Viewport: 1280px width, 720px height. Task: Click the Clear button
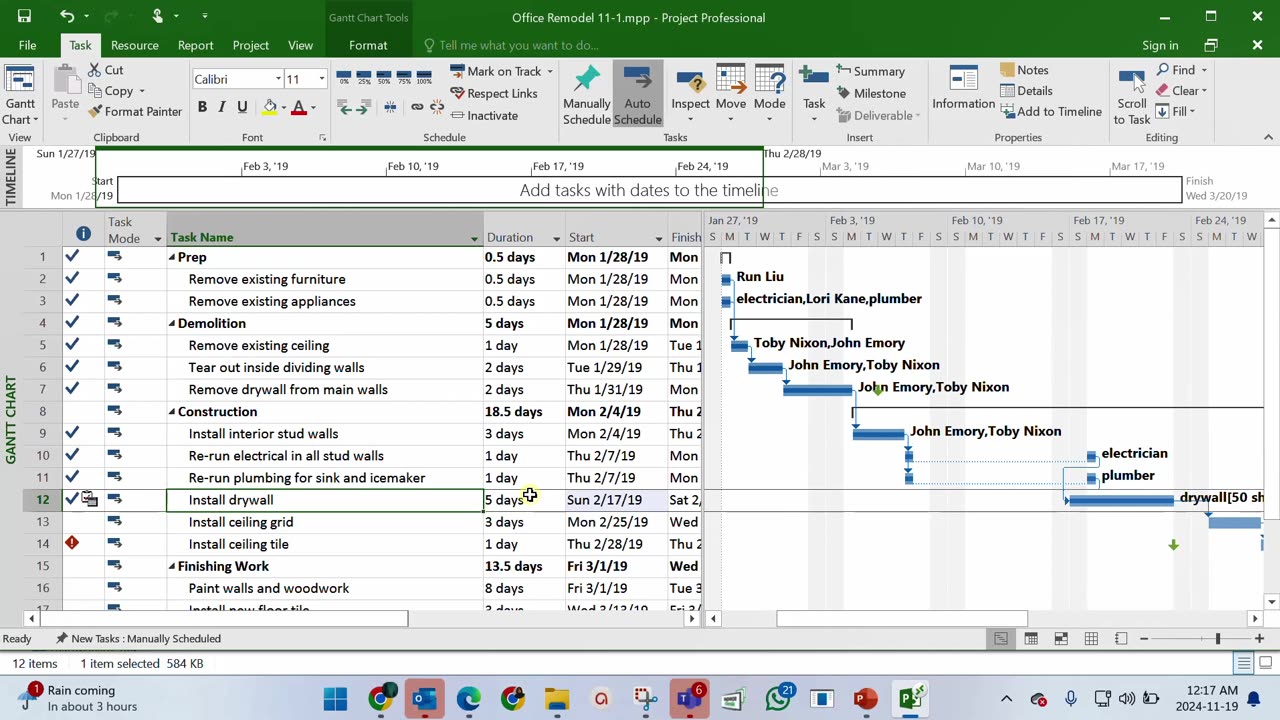coord(1182,90)
